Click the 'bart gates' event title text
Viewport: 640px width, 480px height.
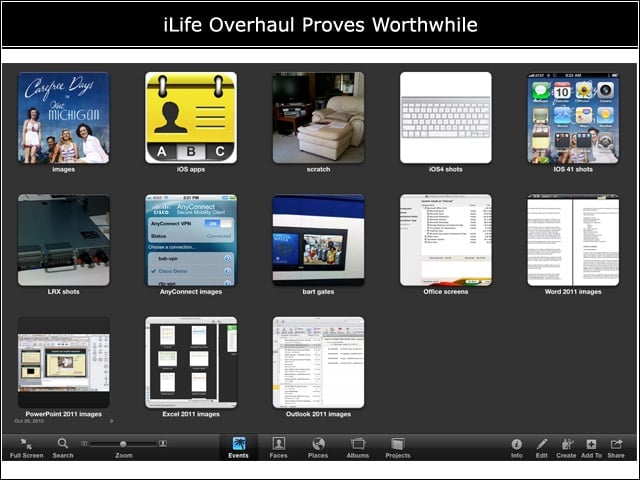pos(318,291)
